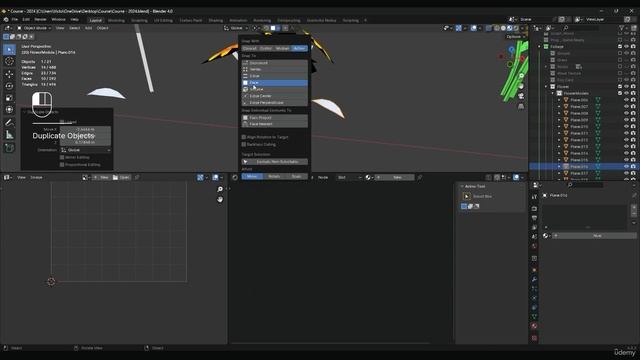Select the Plane.016 row in outliner
The width and height of the screenshot is (640, 360).
[584, 167]
